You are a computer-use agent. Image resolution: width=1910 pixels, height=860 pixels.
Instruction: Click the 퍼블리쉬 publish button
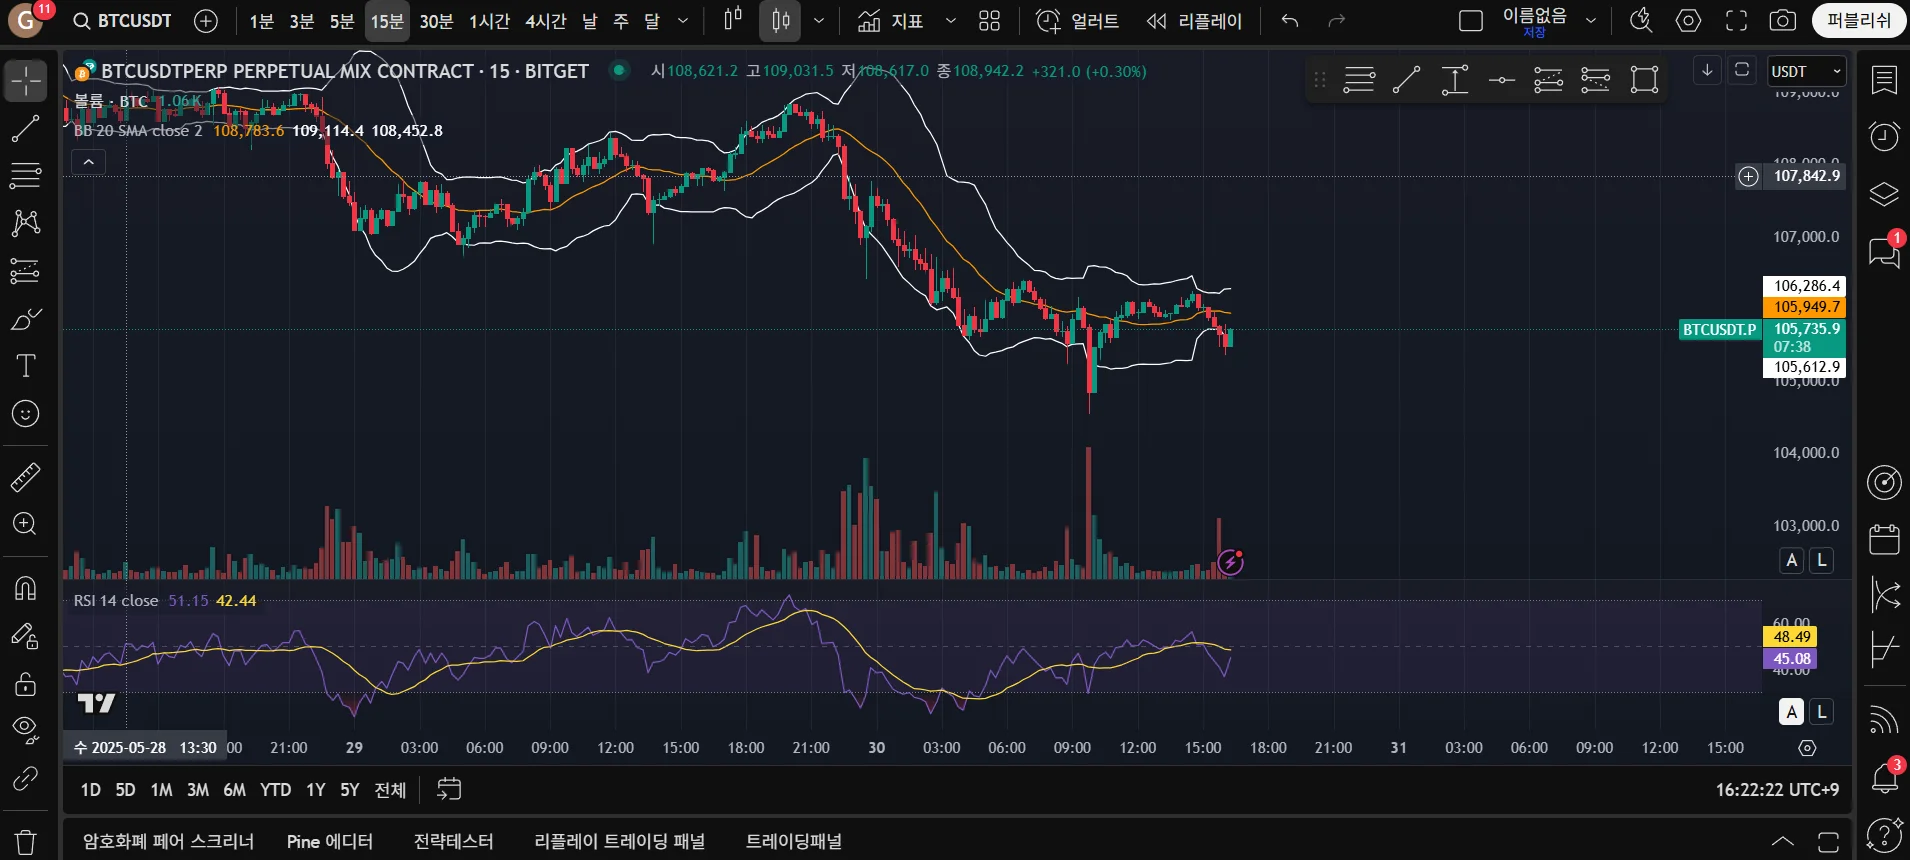tap(1857, 21)
